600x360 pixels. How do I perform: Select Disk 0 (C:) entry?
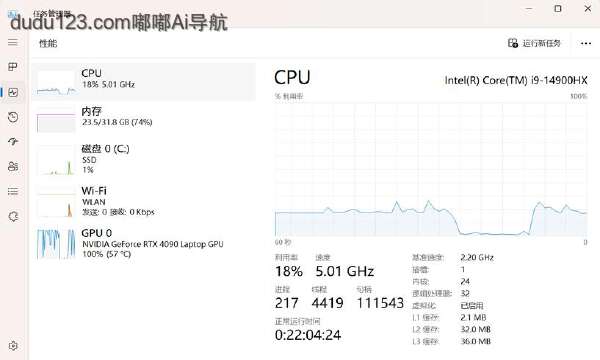144,160
